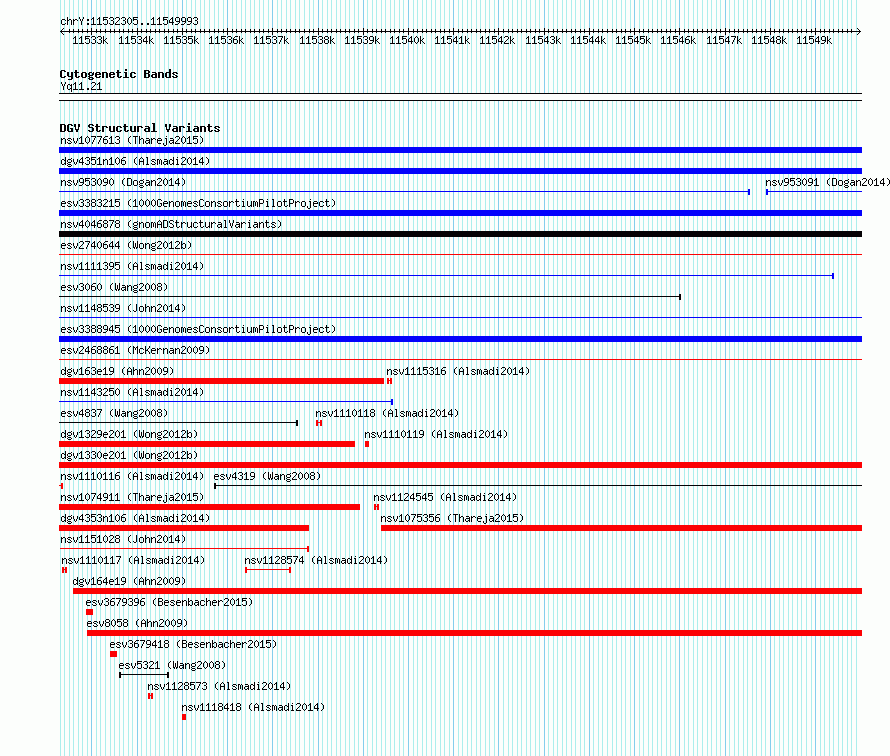Click the chrY:11532305..11549993 region label
The width and height of the screenshot is (890, 756).
tap(129, 21)
